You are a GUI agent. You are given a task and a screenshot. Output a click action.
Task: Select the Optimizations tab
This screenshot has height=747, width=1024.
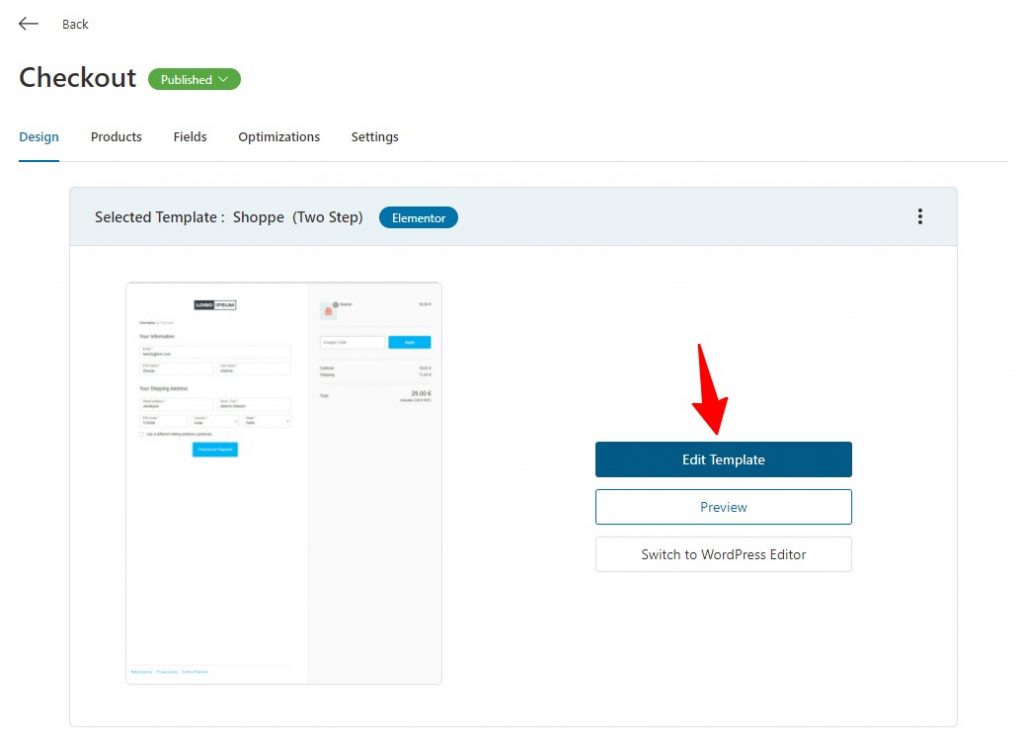point(279,137)
